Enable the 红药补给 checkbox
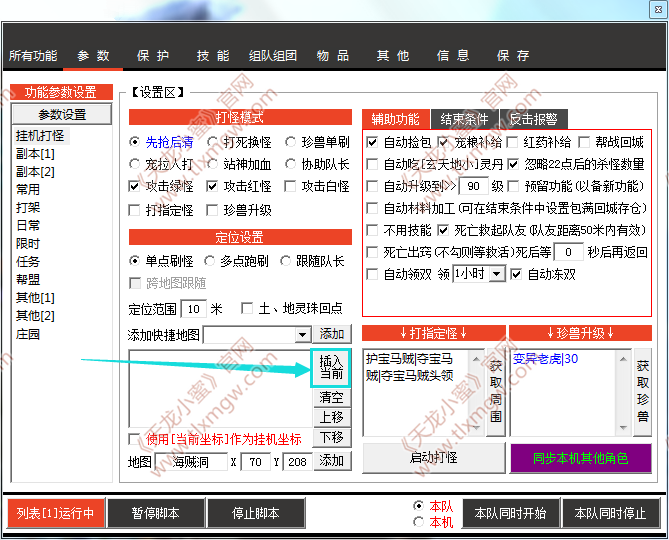The image size is (669, 540). pyautogui.click(x=512, y=142)
